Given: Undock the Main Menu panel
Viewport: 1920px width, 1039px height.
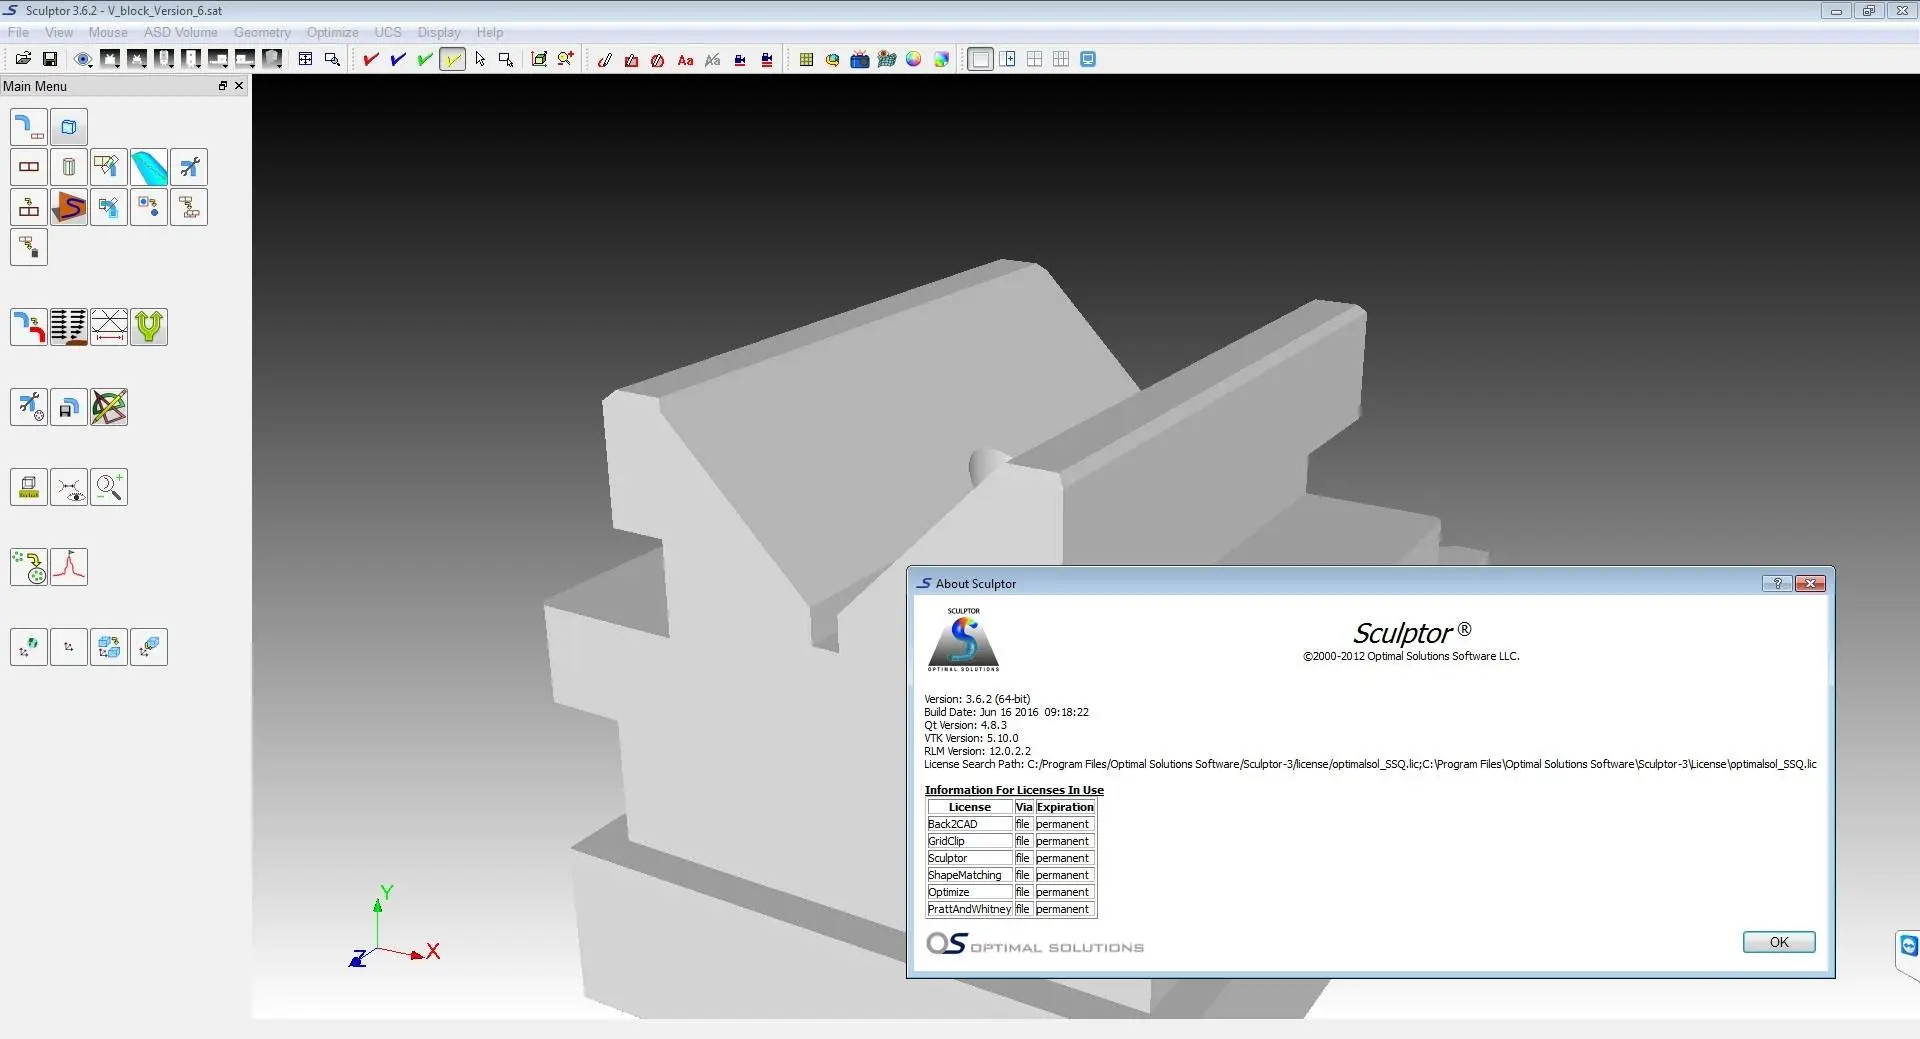Looking at the screenshot, I should tap(223, 86).
